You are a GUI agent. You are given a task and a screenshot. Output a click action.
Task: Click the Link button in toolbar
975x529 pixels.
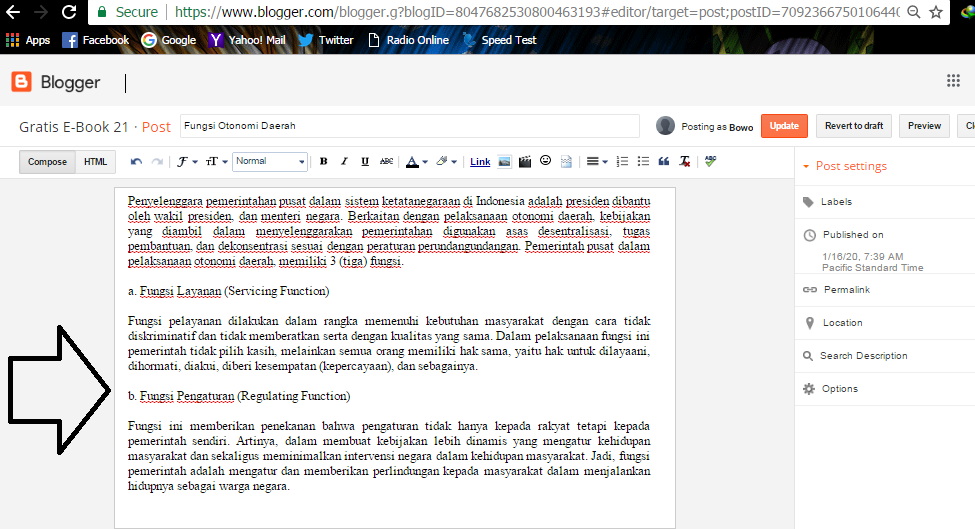point(480,162)
